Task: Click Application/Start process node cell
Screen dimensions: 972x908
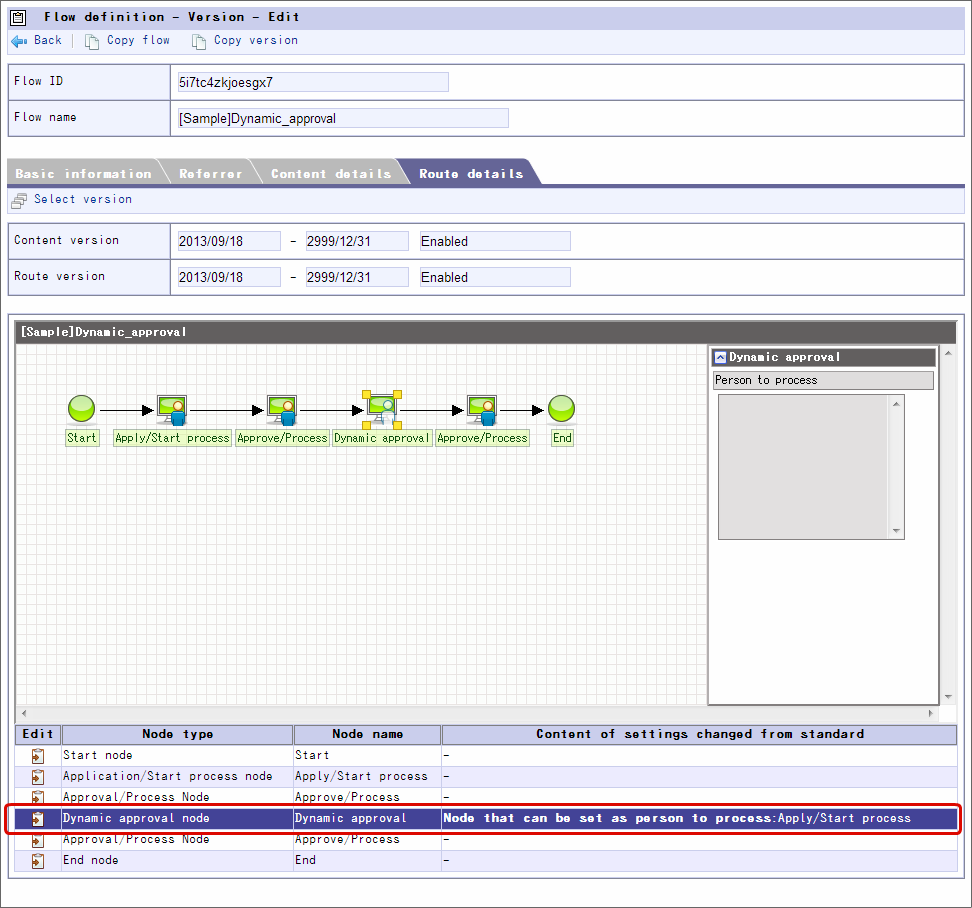Action: [x=177, y=777]
